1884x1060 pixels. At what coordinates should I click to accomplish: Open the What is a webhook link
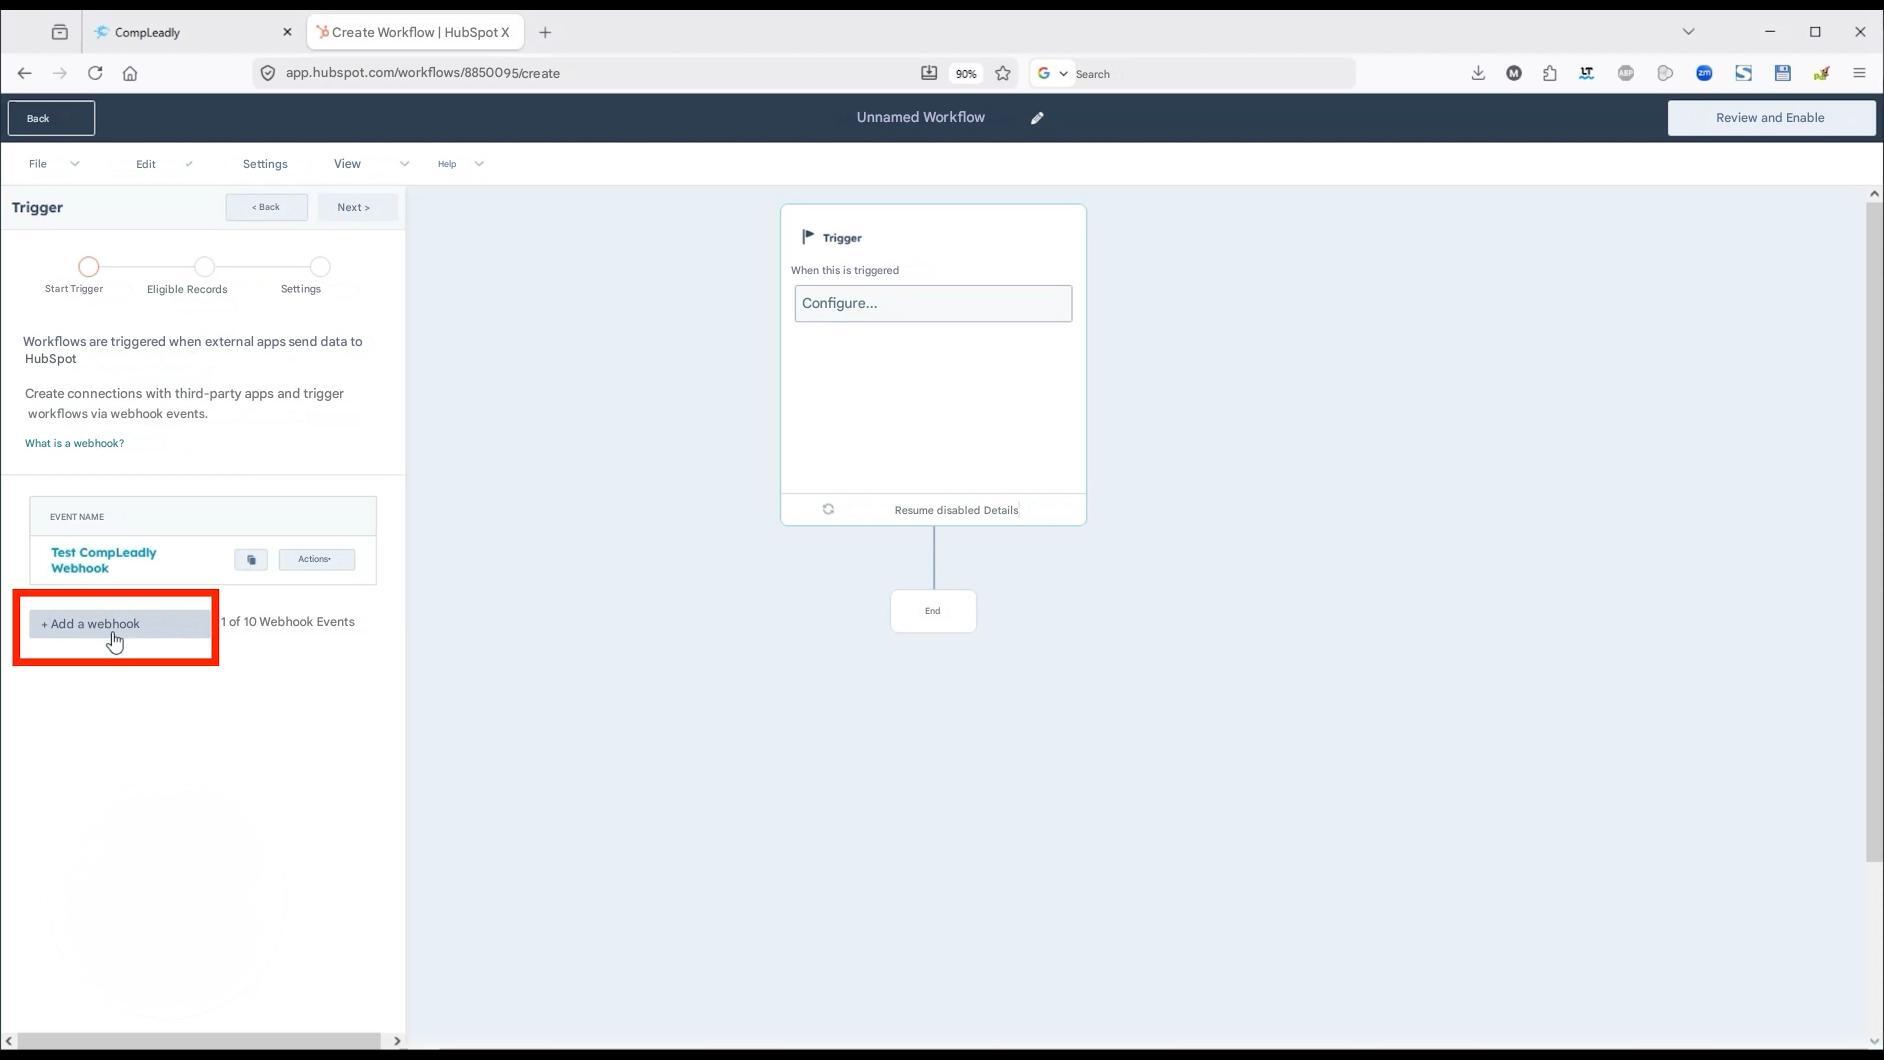tap(74, 442)
